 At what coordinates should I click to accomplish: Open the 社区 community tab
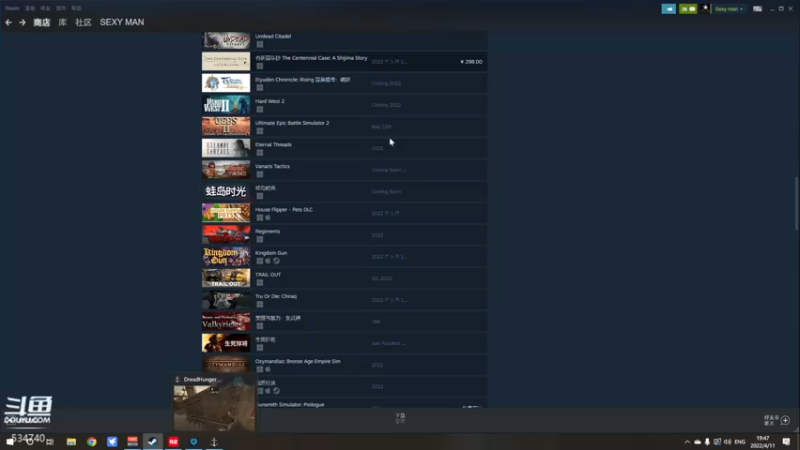(83, 22)
